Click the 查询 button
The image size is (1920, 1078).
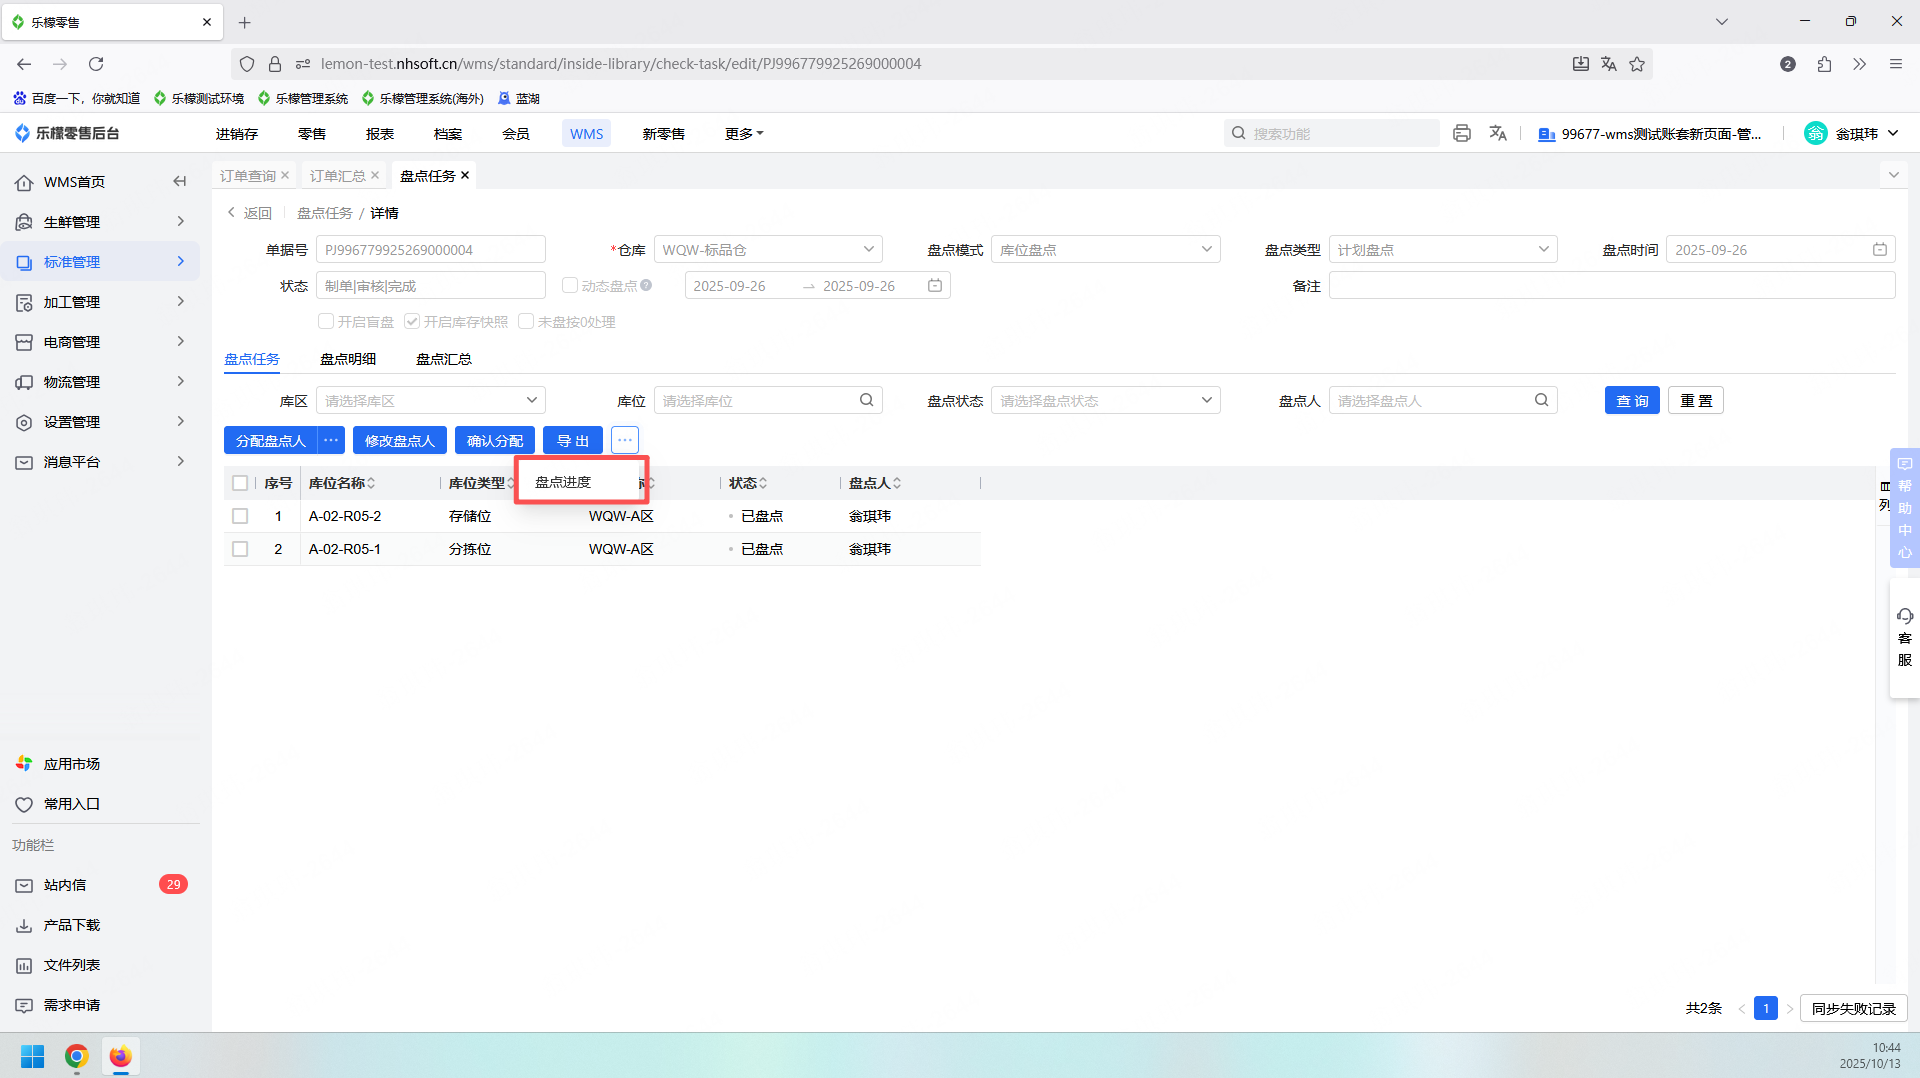[1632, 400]
